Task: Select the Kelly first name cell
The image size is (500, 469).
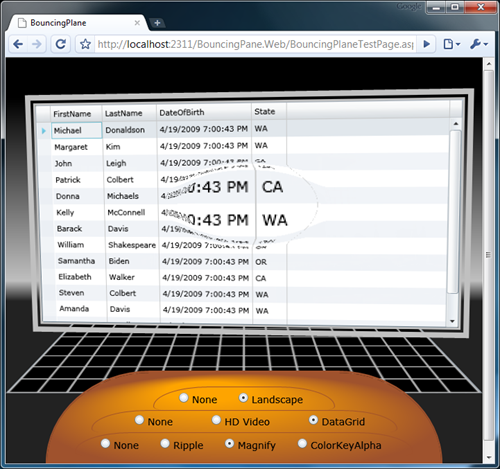Action: tap(79, 212)
